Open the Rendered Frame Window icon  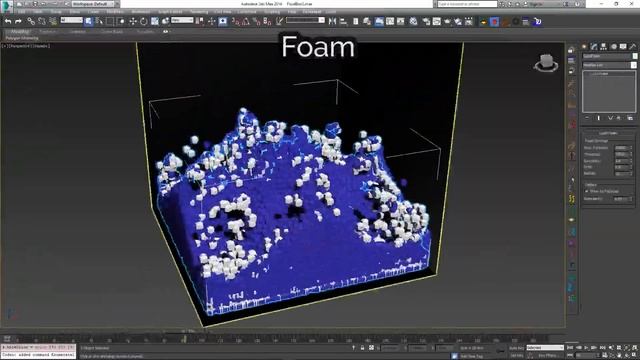pyautogui.click(x=437, y=21)
